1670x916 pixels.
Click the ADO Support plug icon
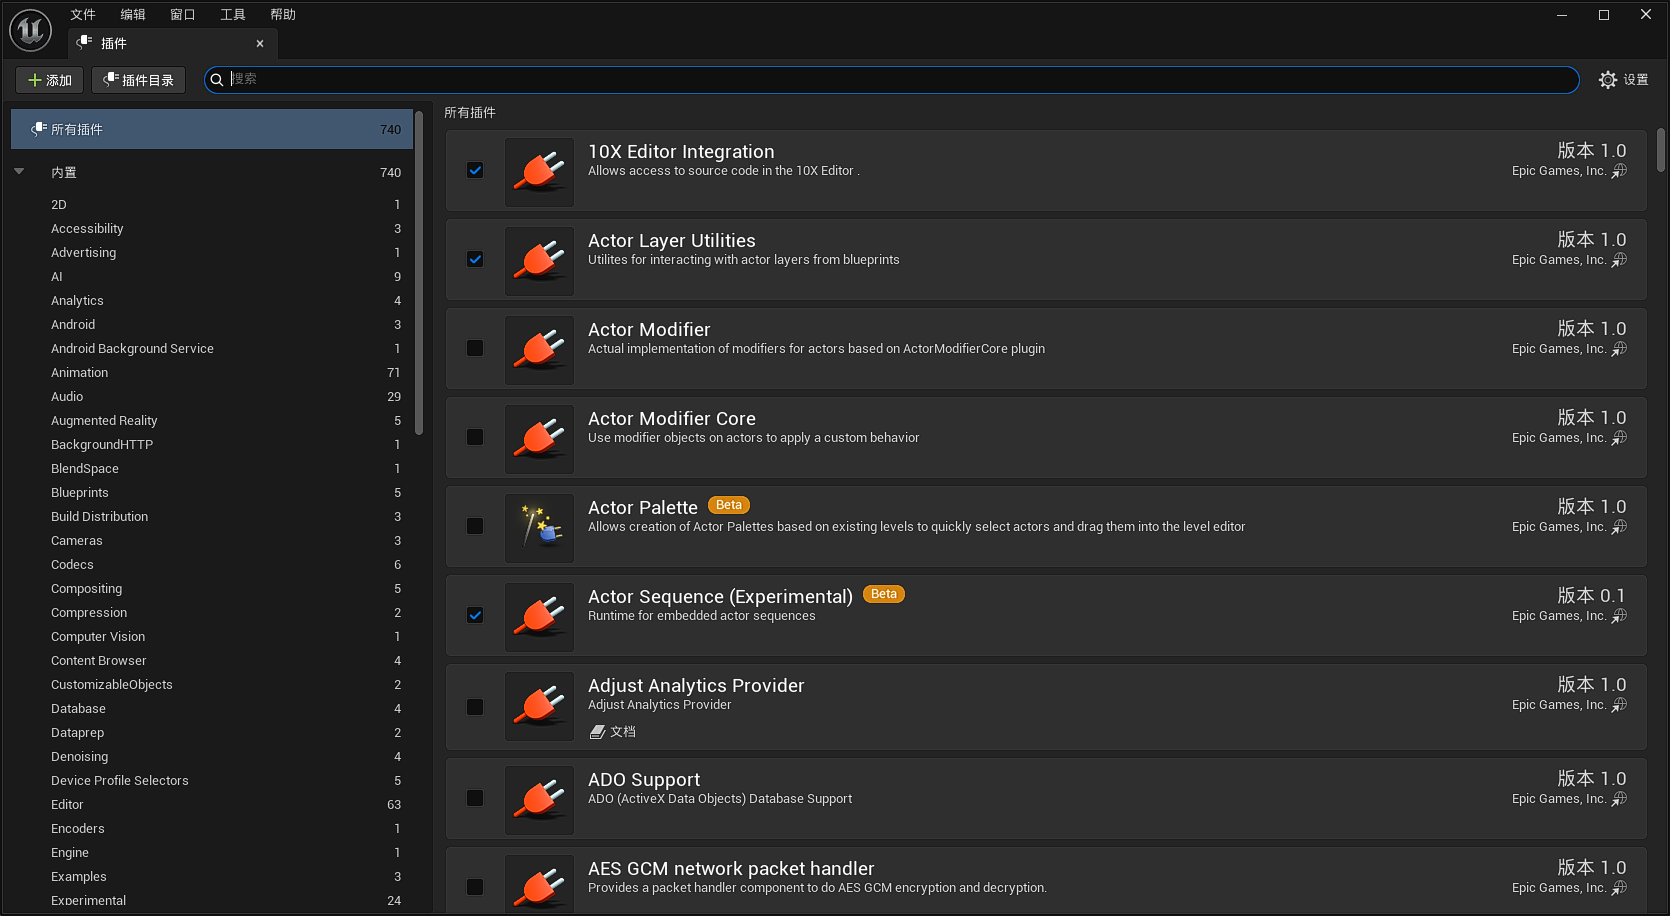[540, 800]
